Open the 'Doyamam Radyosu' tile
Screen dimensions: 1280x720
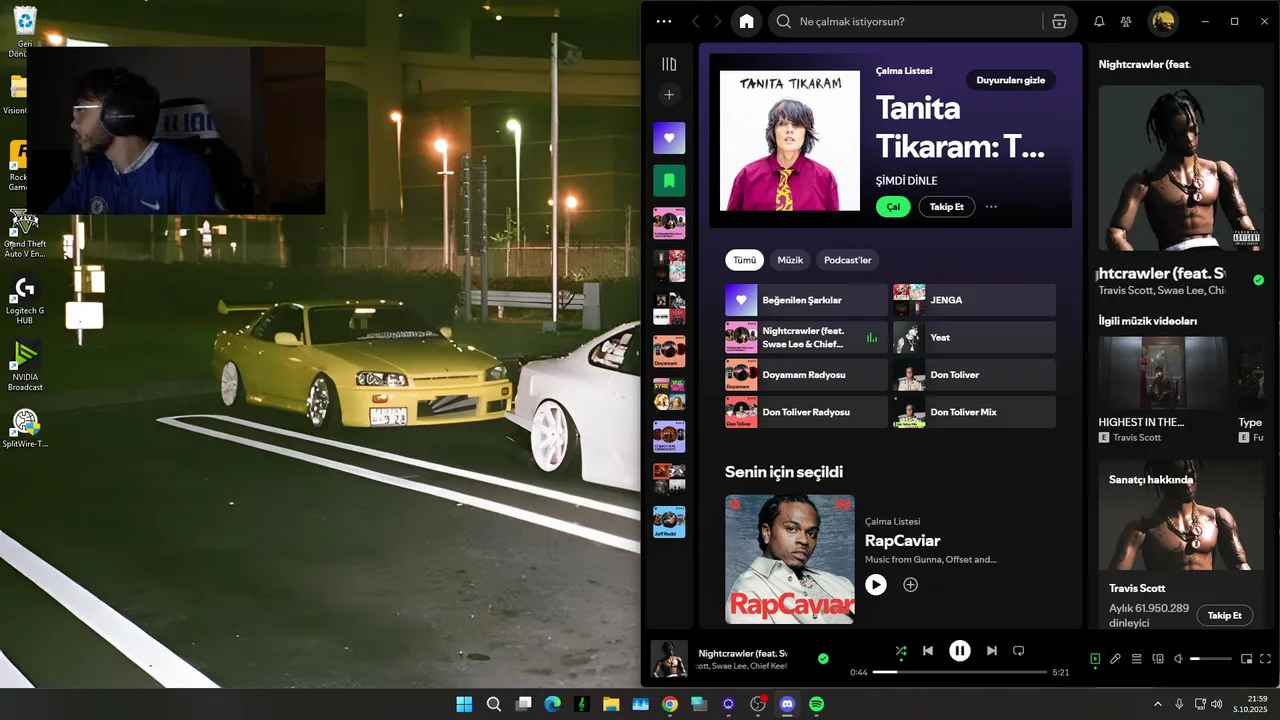pyautogui.click(x=806, y=375)
